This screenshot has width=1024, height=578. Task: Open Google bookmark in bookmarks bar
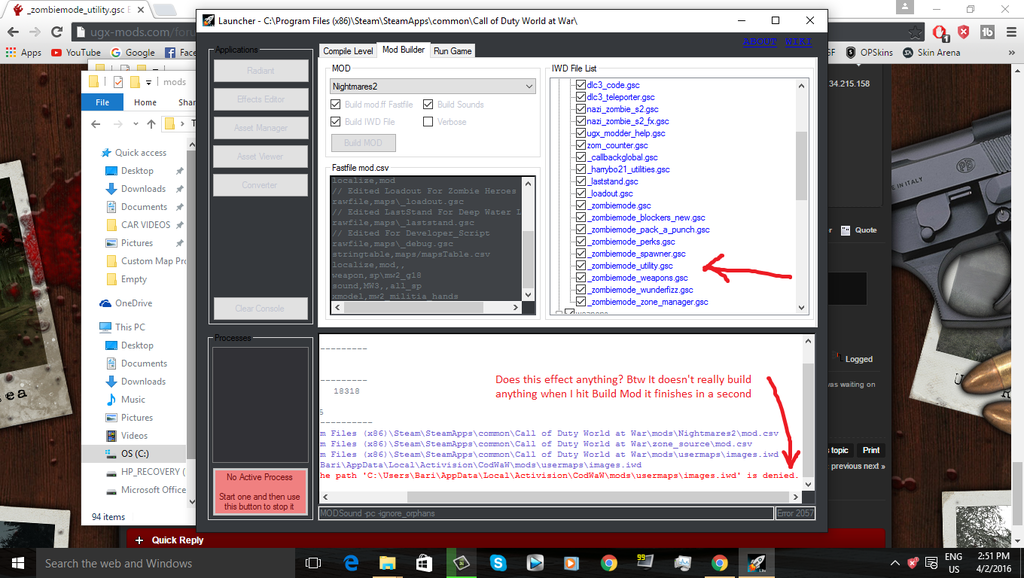coord(133,52)
